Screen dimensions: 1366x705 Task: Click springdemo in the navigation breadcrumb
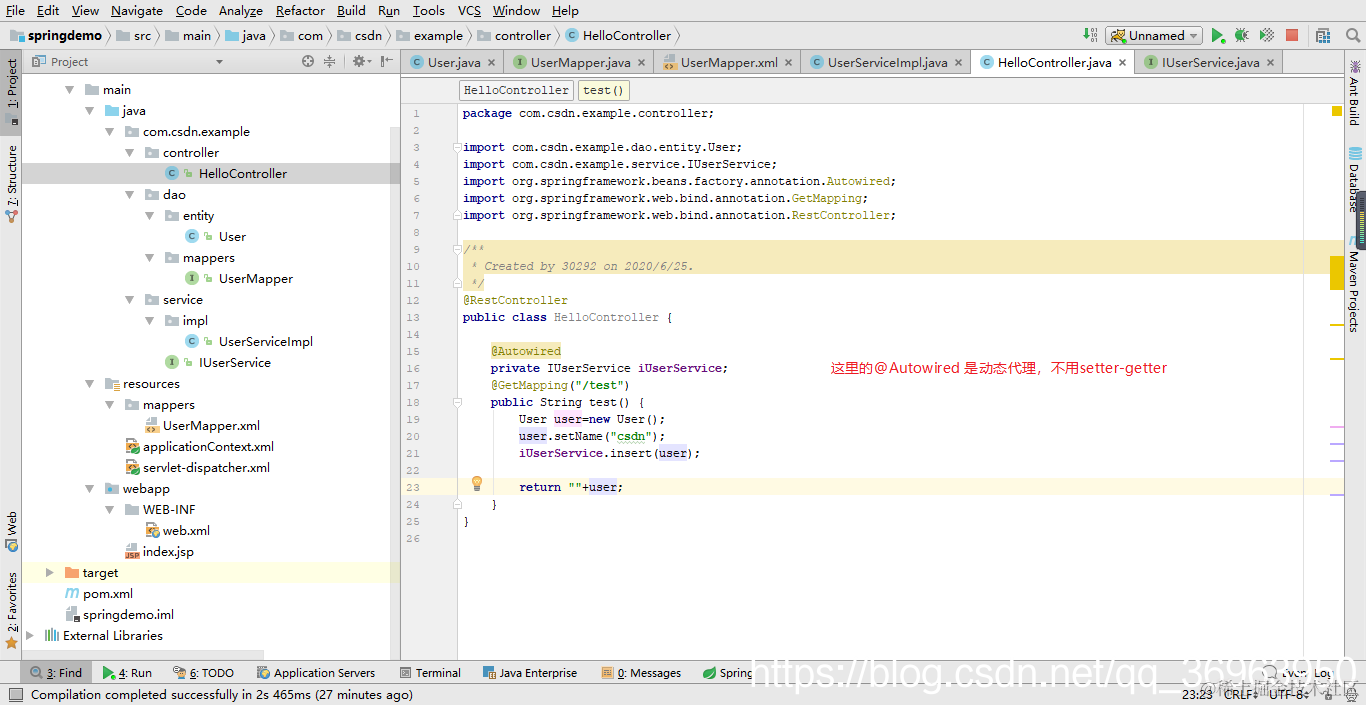[x=56, y=35]
